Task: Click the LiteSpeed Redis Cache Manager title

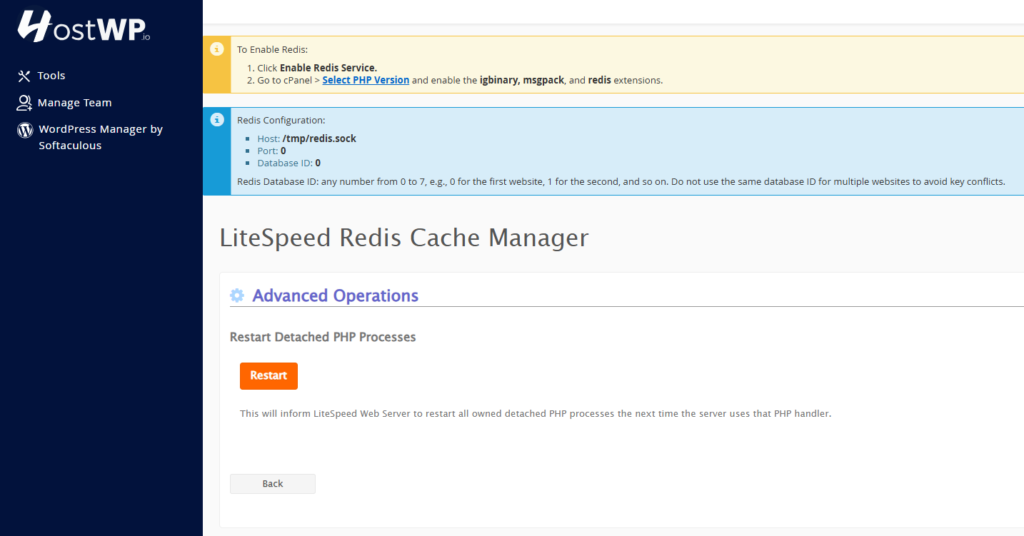Action: click(x=404, y=238)
